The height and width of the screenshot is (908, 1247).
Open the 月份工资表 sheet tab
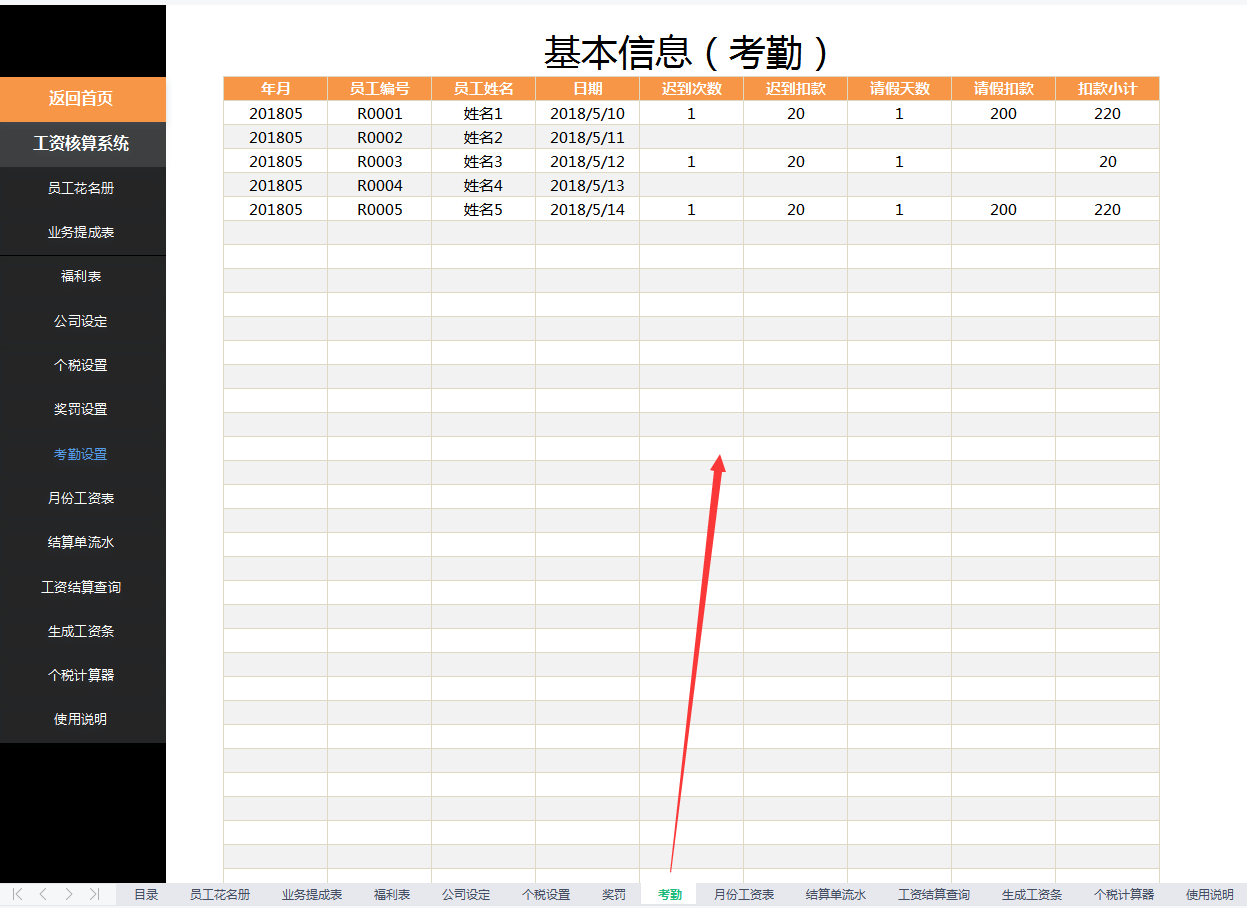tap(743, 895)
